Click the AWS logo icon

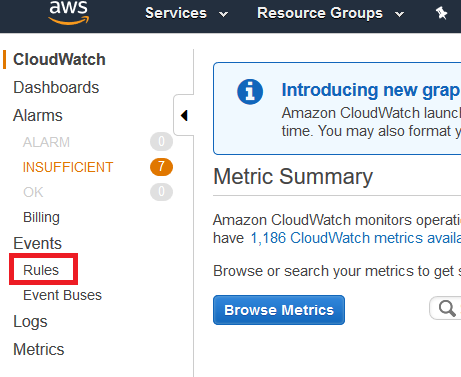pyautogui.click(x=69, y=12)
